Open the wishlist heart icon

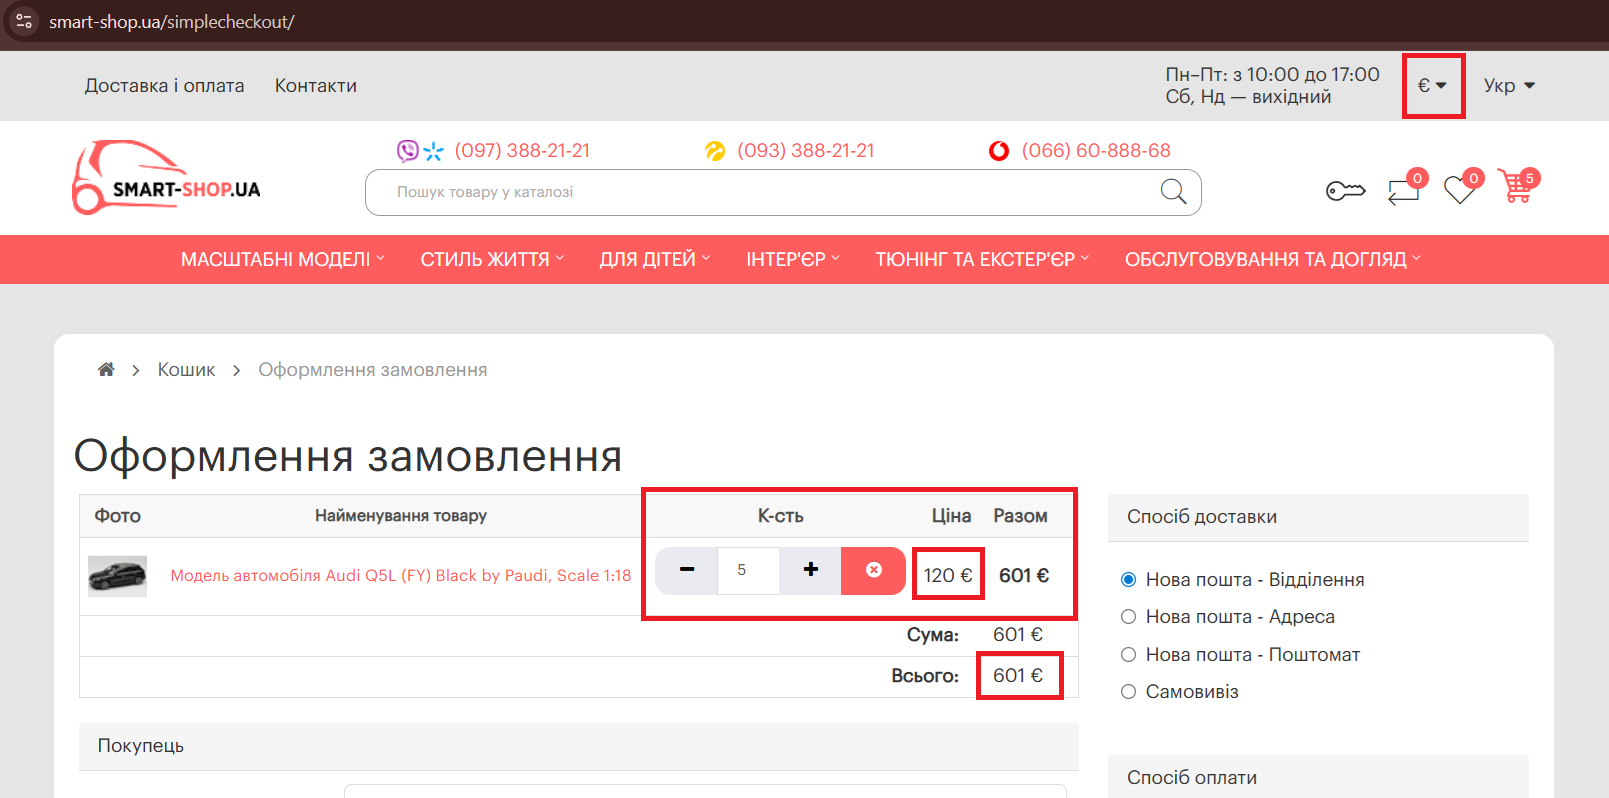click(1460, 189)
